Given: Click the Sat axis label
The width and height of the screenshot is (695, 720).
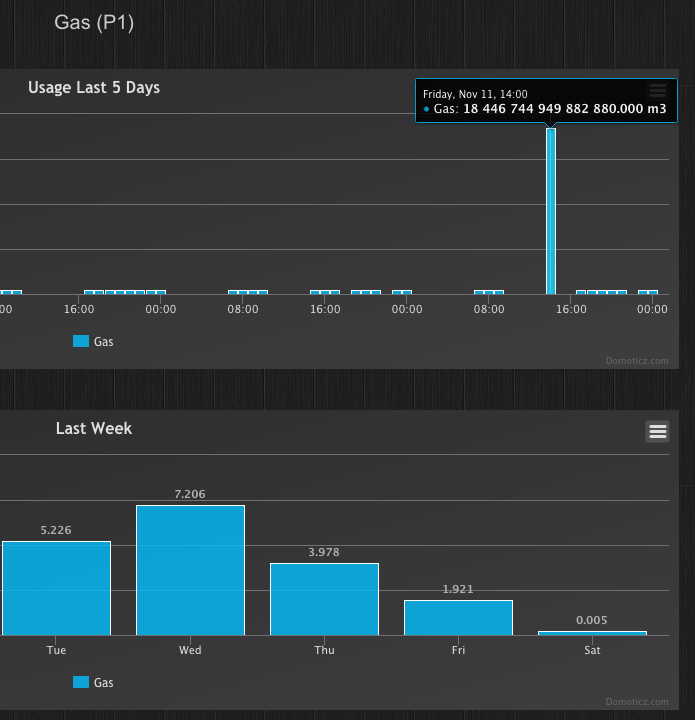Looking at the screenshot, I should [592, 650].
